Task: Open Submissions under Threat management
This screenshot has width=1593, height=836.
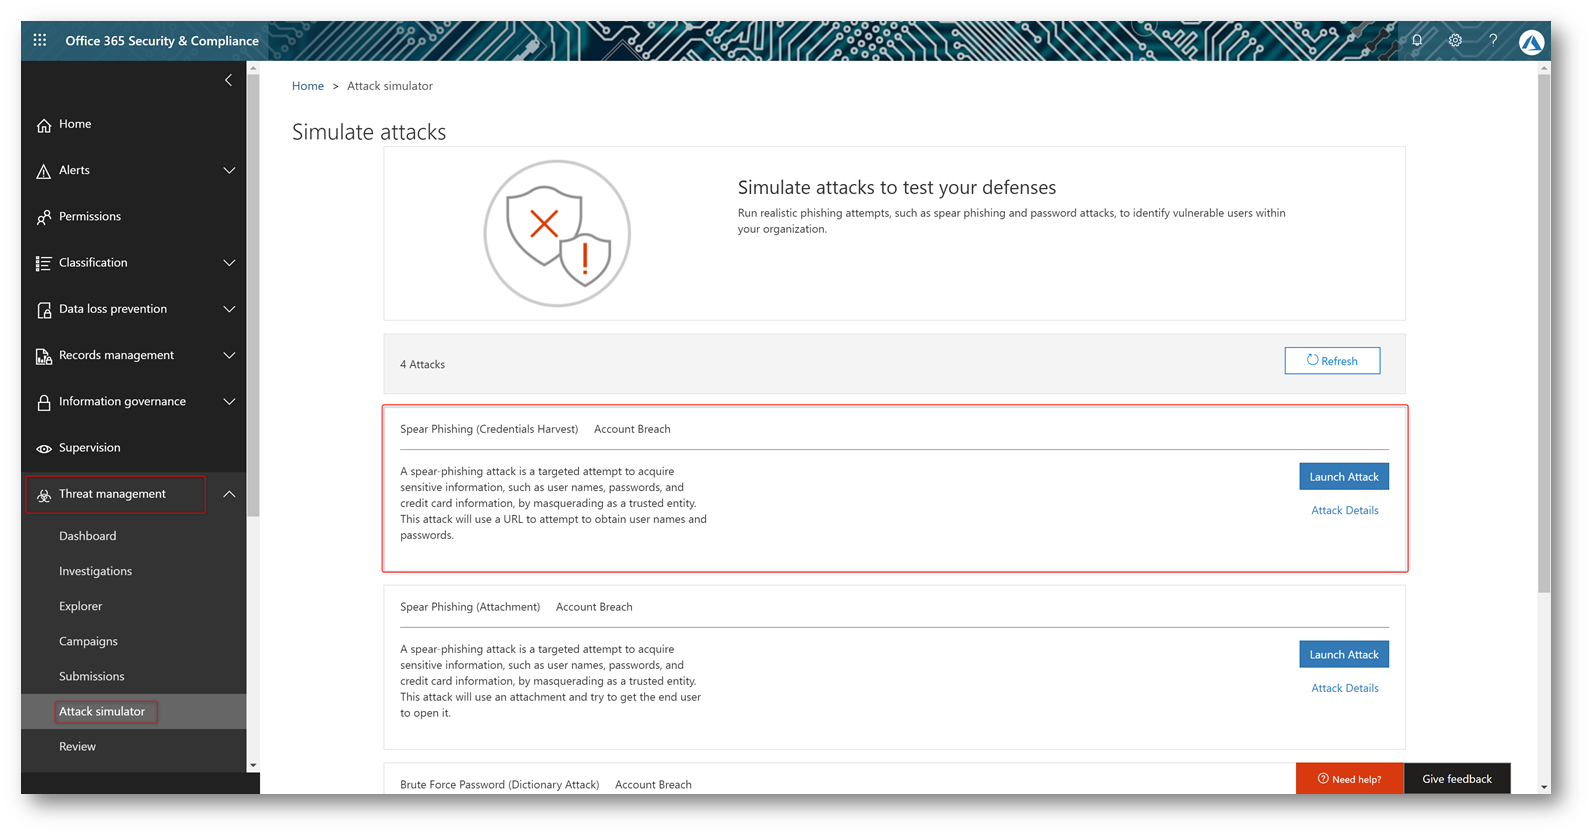Action: point(92,676)
